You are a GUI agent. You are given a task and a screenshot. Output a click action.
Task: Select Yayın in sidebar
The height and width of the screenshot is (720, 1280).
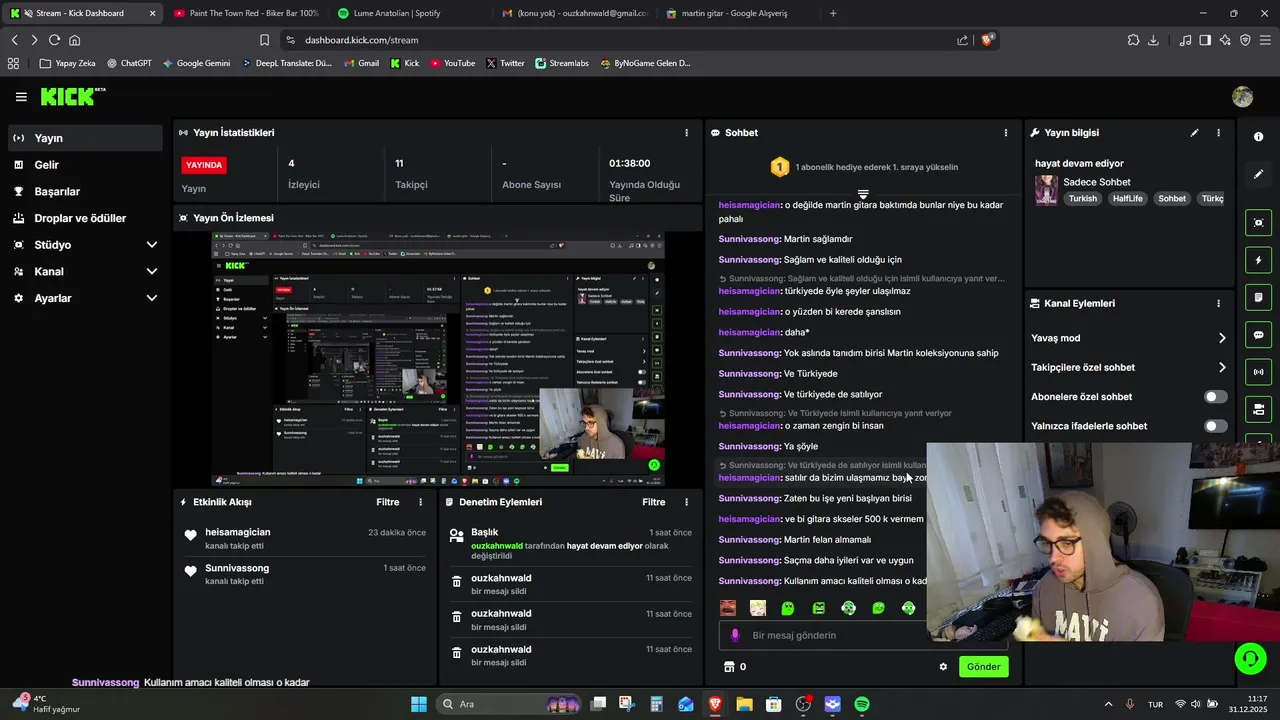85,138
